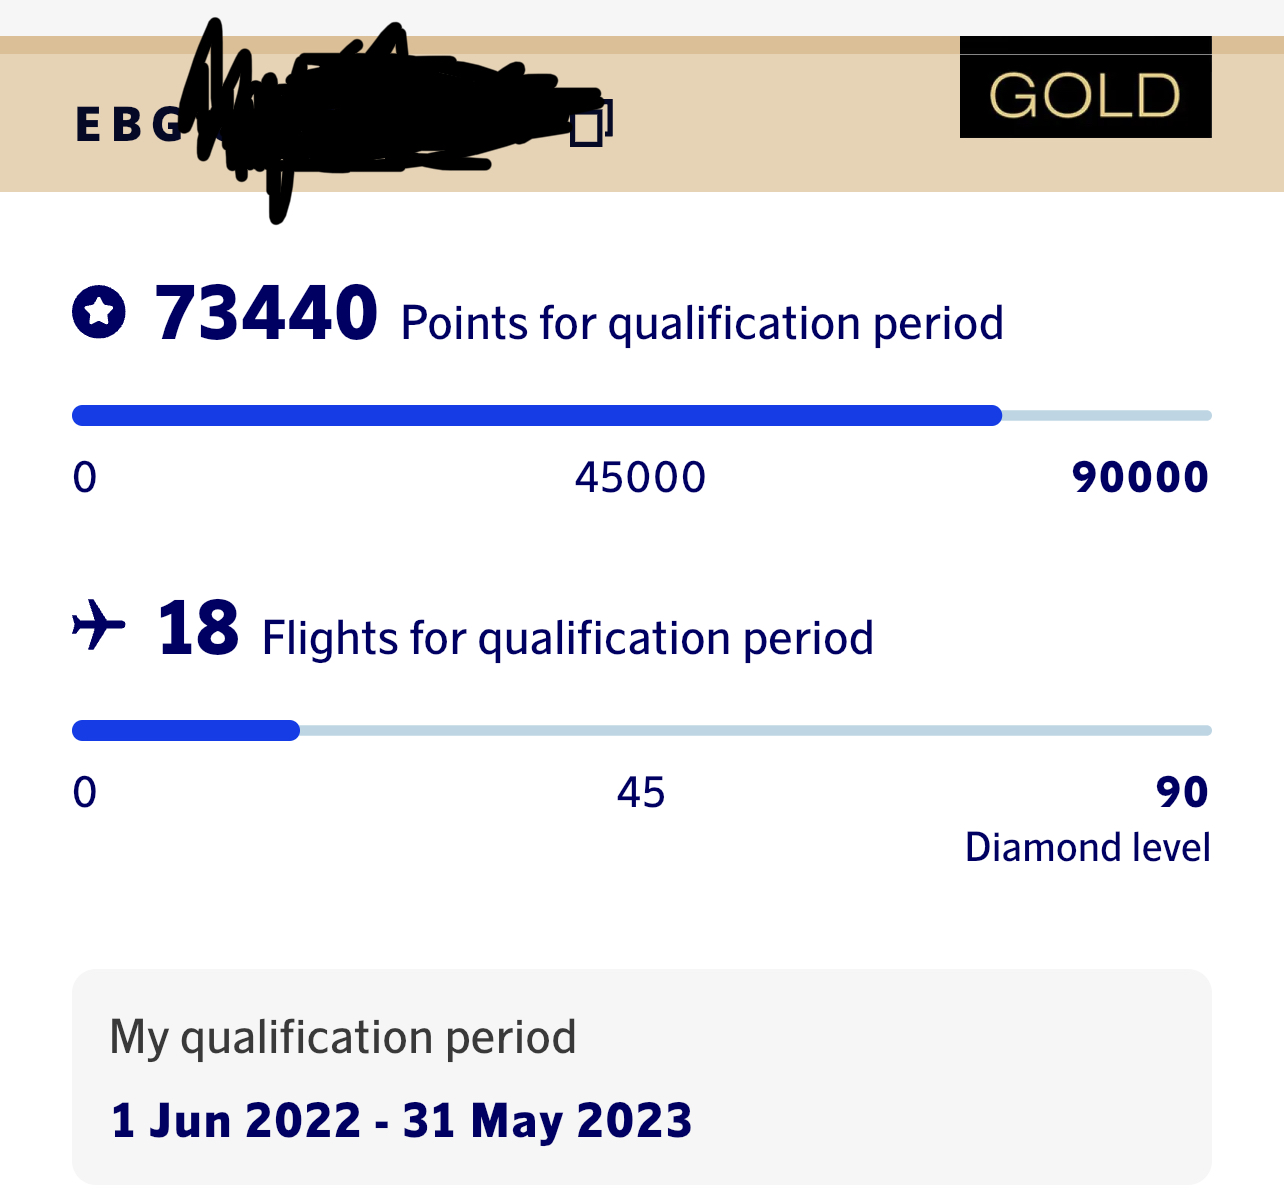Click the 90000 points target label
The width and height of the screenshot is (1284, 1202).
tap(1140, 477)
